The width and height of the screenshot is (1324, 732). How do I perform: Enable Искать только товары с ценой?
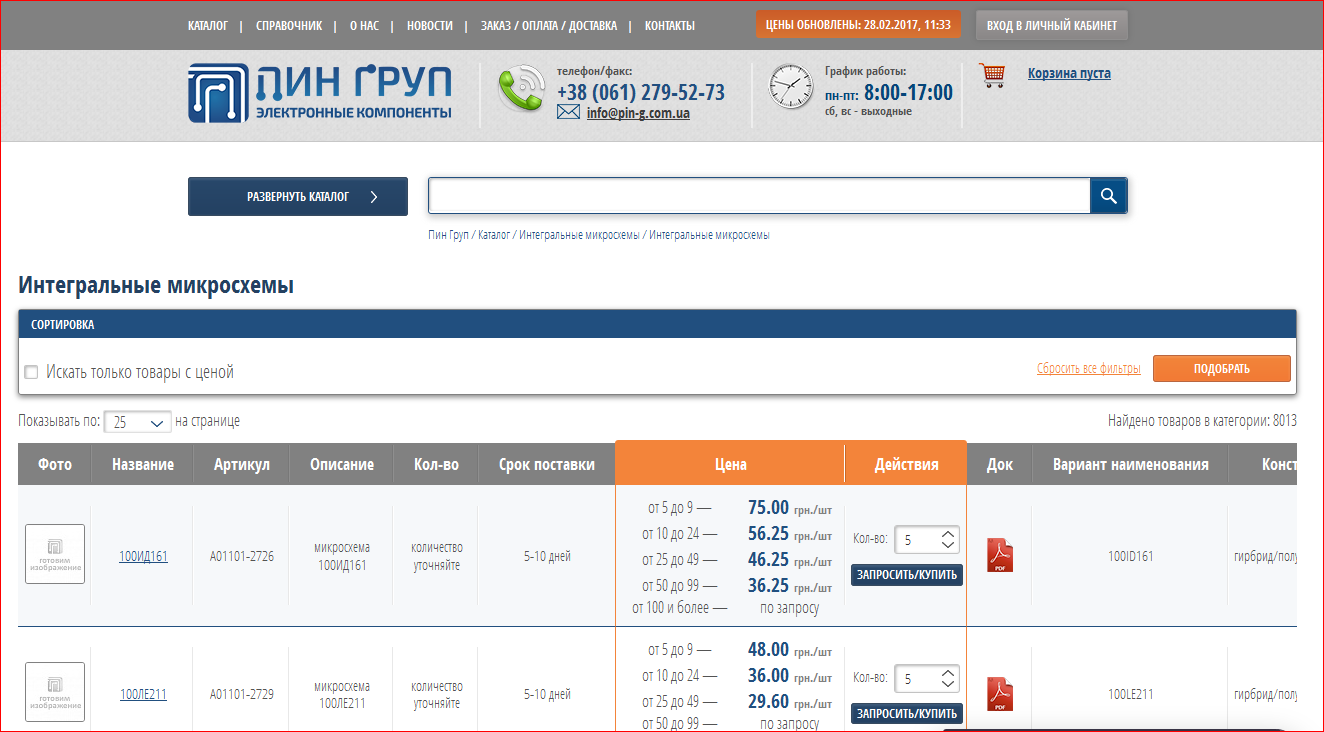31,371
